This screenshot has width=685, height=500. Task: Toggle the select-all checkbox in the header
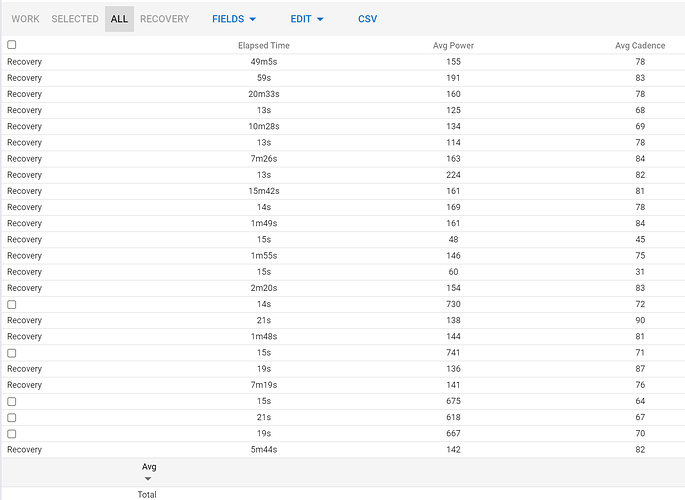coord(12,45)
